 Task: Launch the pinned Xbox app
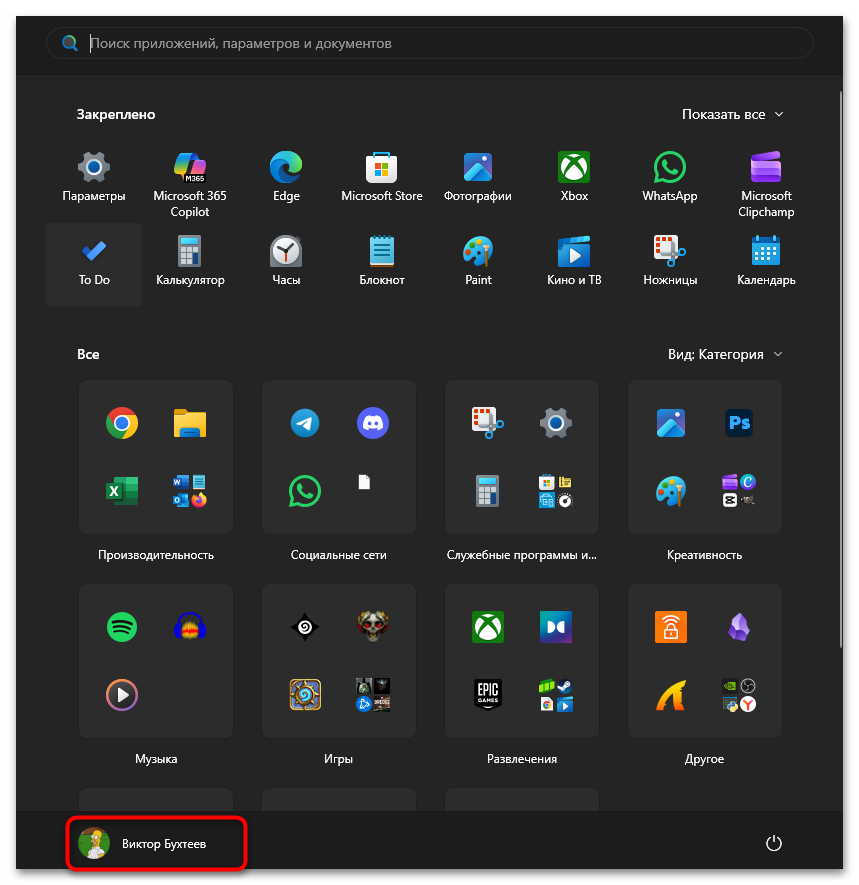[573, 177]
